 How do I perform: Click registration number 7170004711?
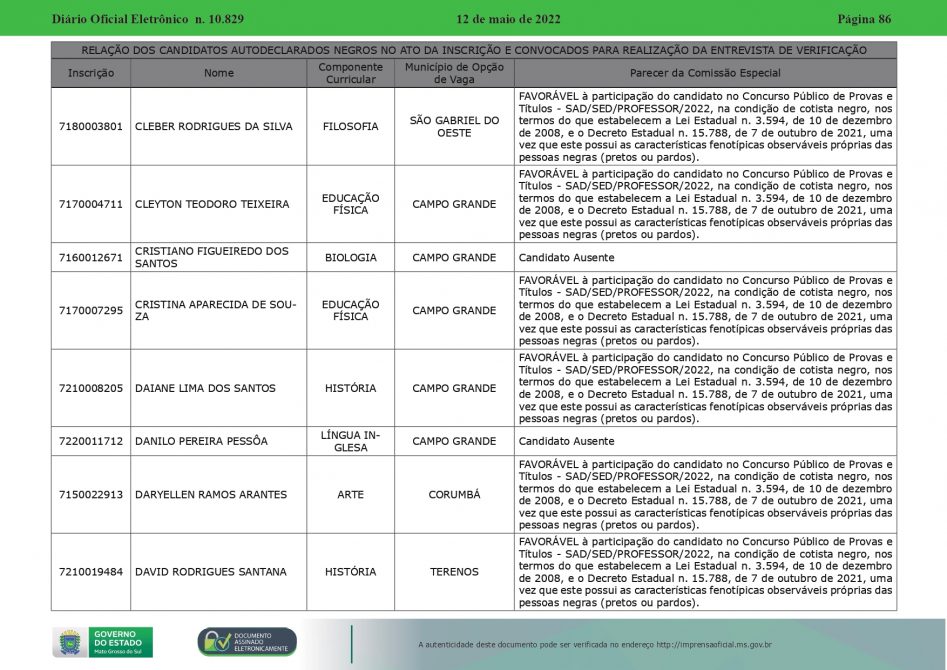tap(91, 204)
